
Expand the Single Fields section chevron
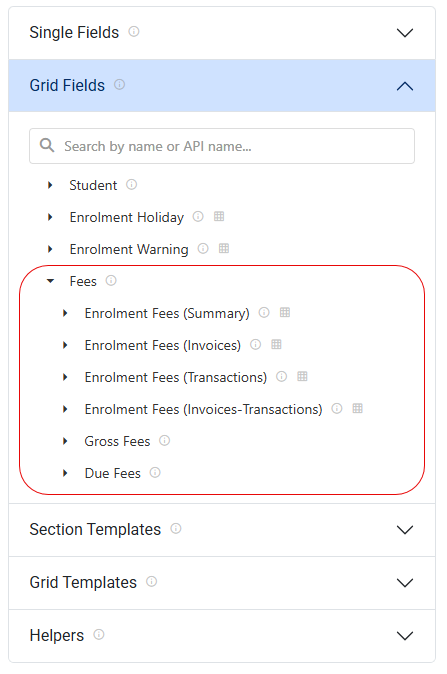click(405, 33)
